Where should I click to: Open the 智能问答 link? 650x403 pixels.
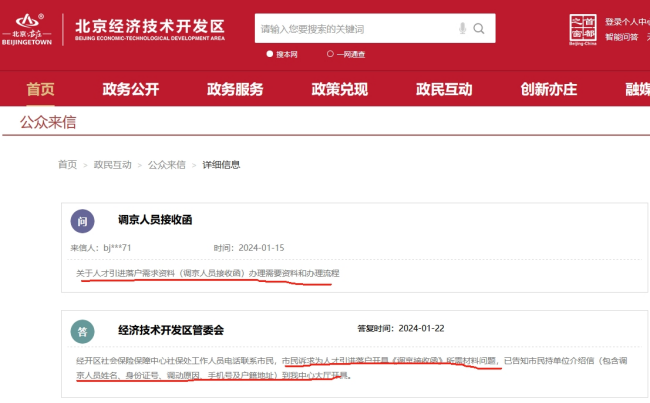[x=621, y=37]
